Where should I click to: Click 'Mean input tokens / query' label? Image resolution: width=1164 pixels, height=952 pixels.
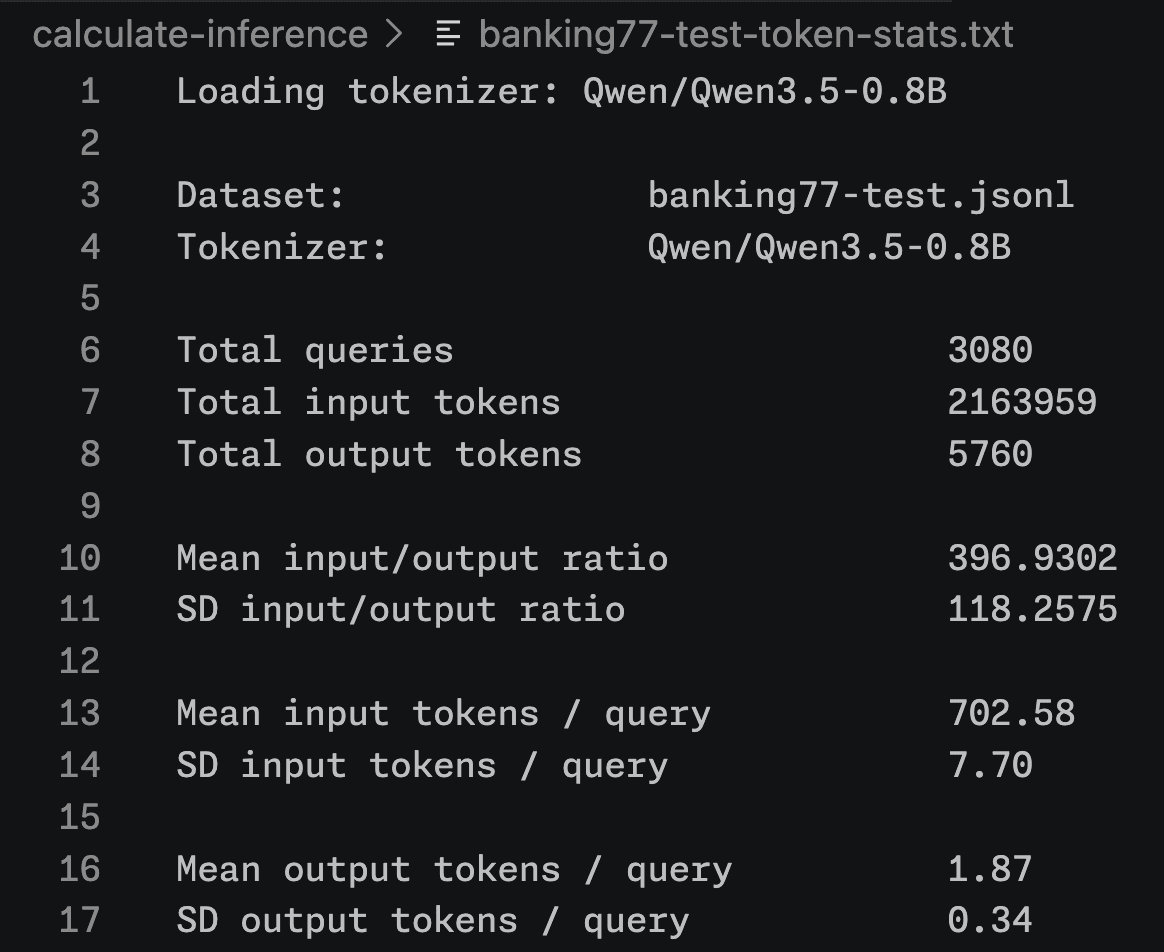click(443, 714)
